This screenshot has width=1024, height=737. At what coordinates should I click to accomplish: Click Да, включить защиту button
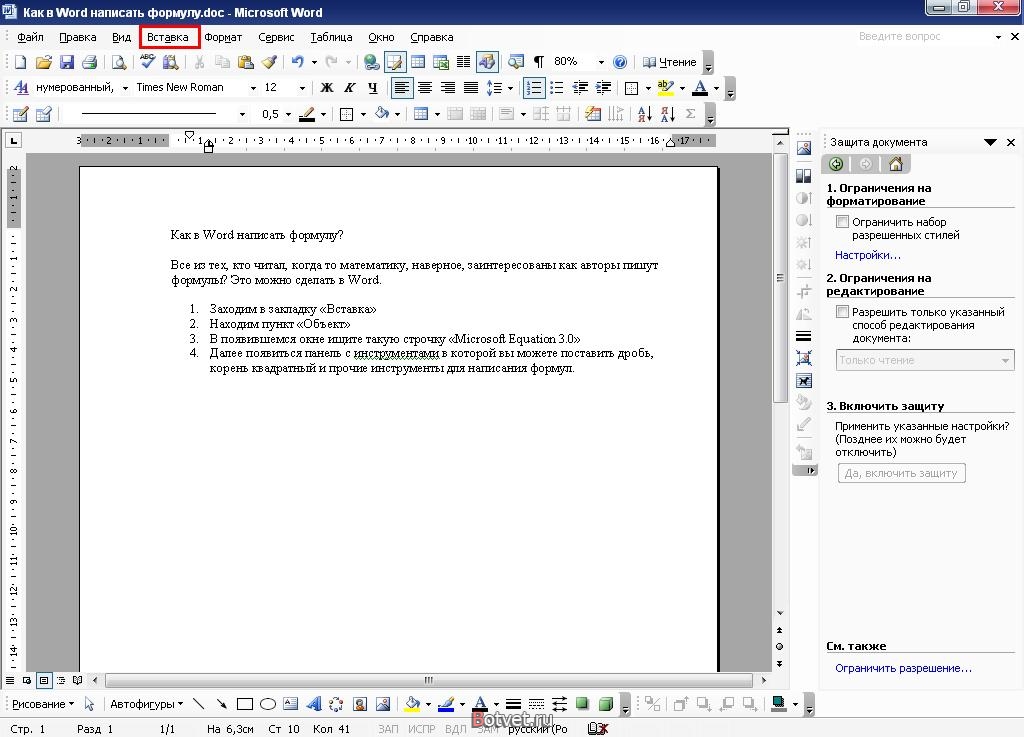(901, 473)
